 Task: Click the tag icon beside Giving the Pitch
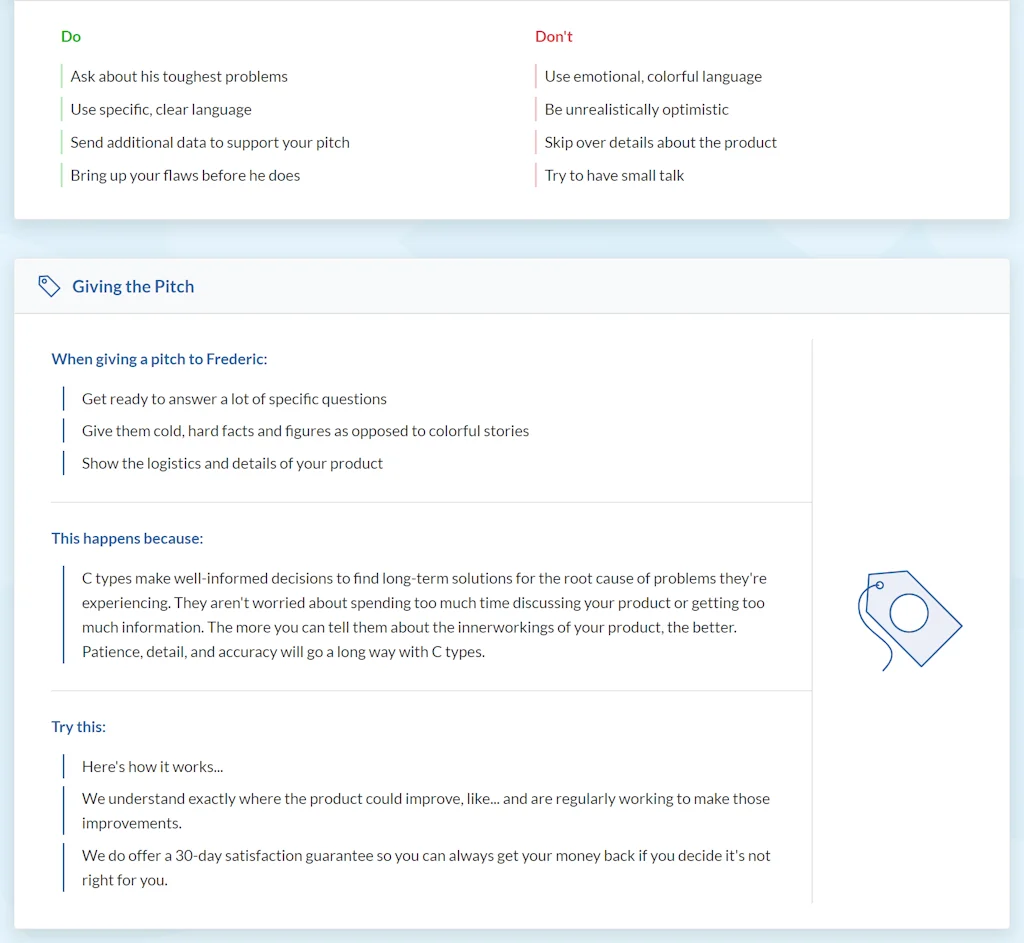tap(49, 286)
